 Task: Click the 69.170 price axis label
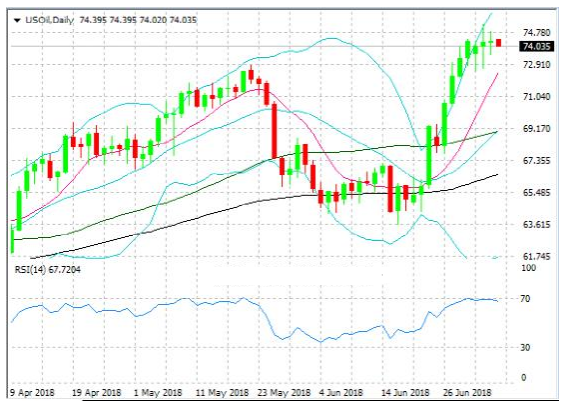coord(537,129)
